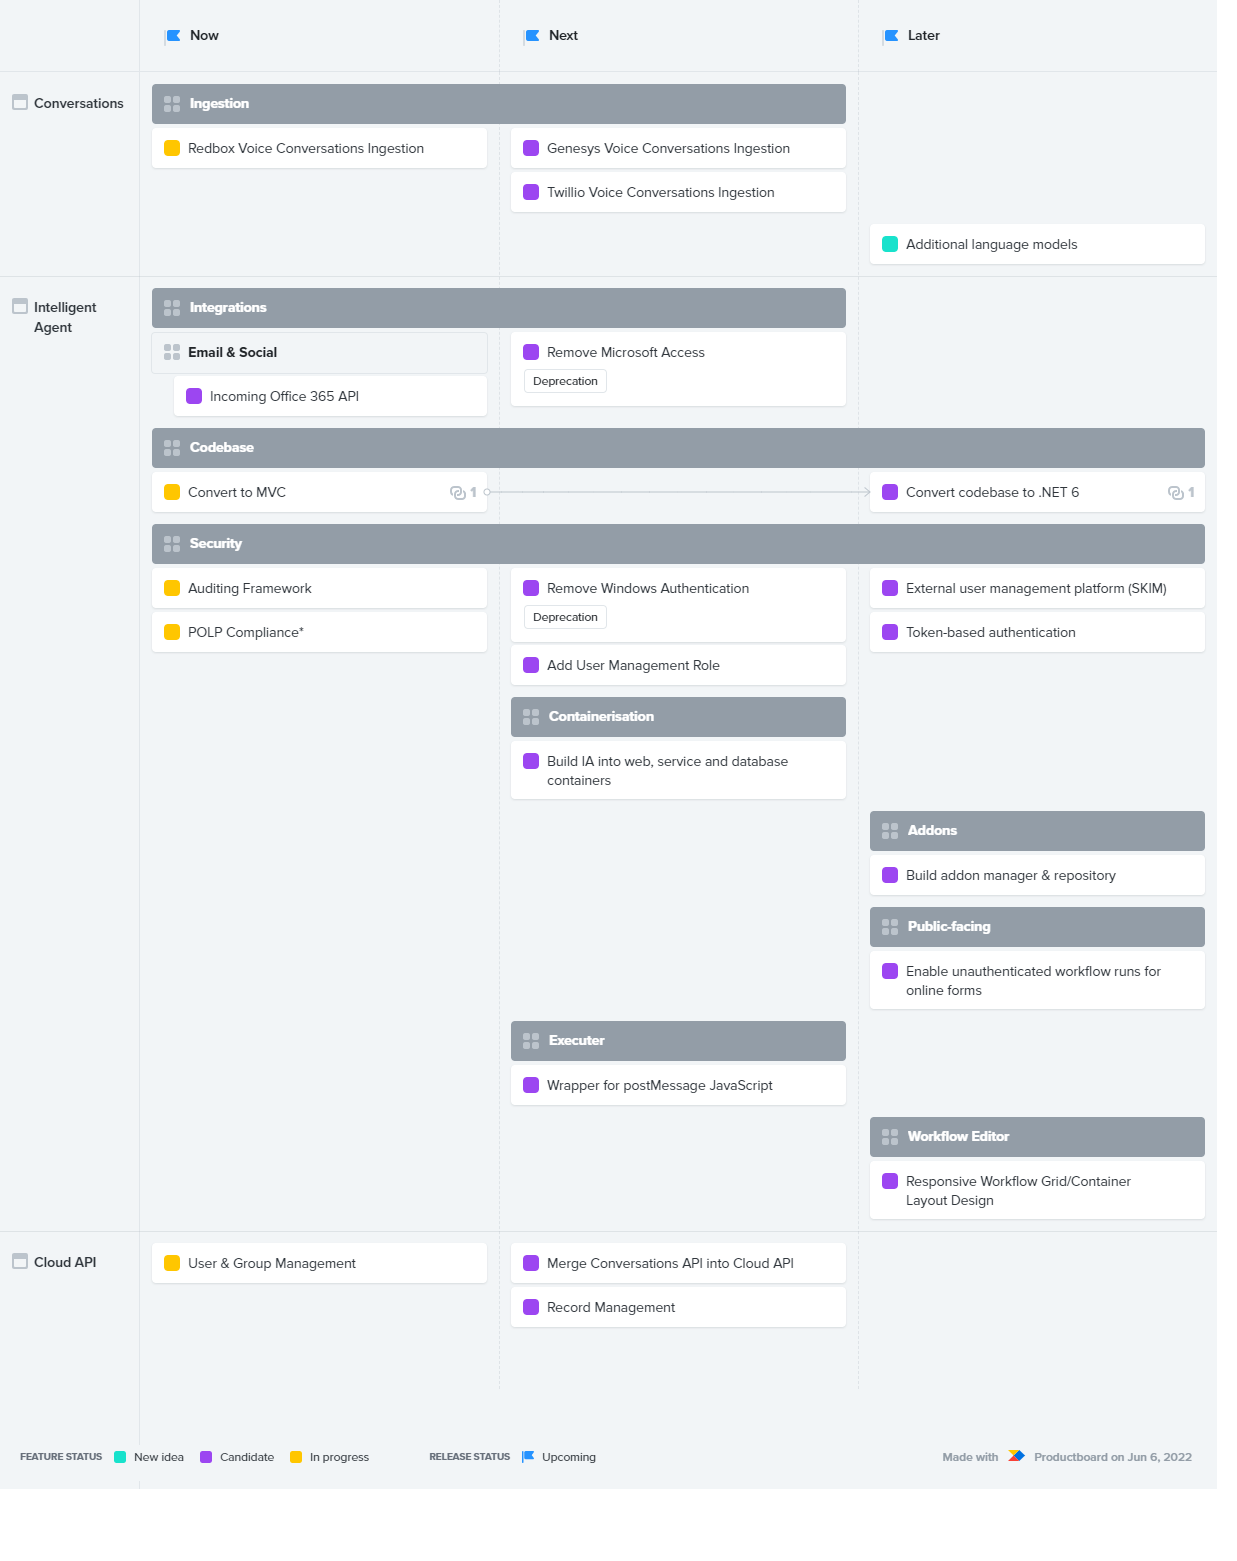Image resolution: width=1237 pixels, height=1561 pixels.
Task: Click the Cloud API product icon
Action: (x=20, y=1261)
